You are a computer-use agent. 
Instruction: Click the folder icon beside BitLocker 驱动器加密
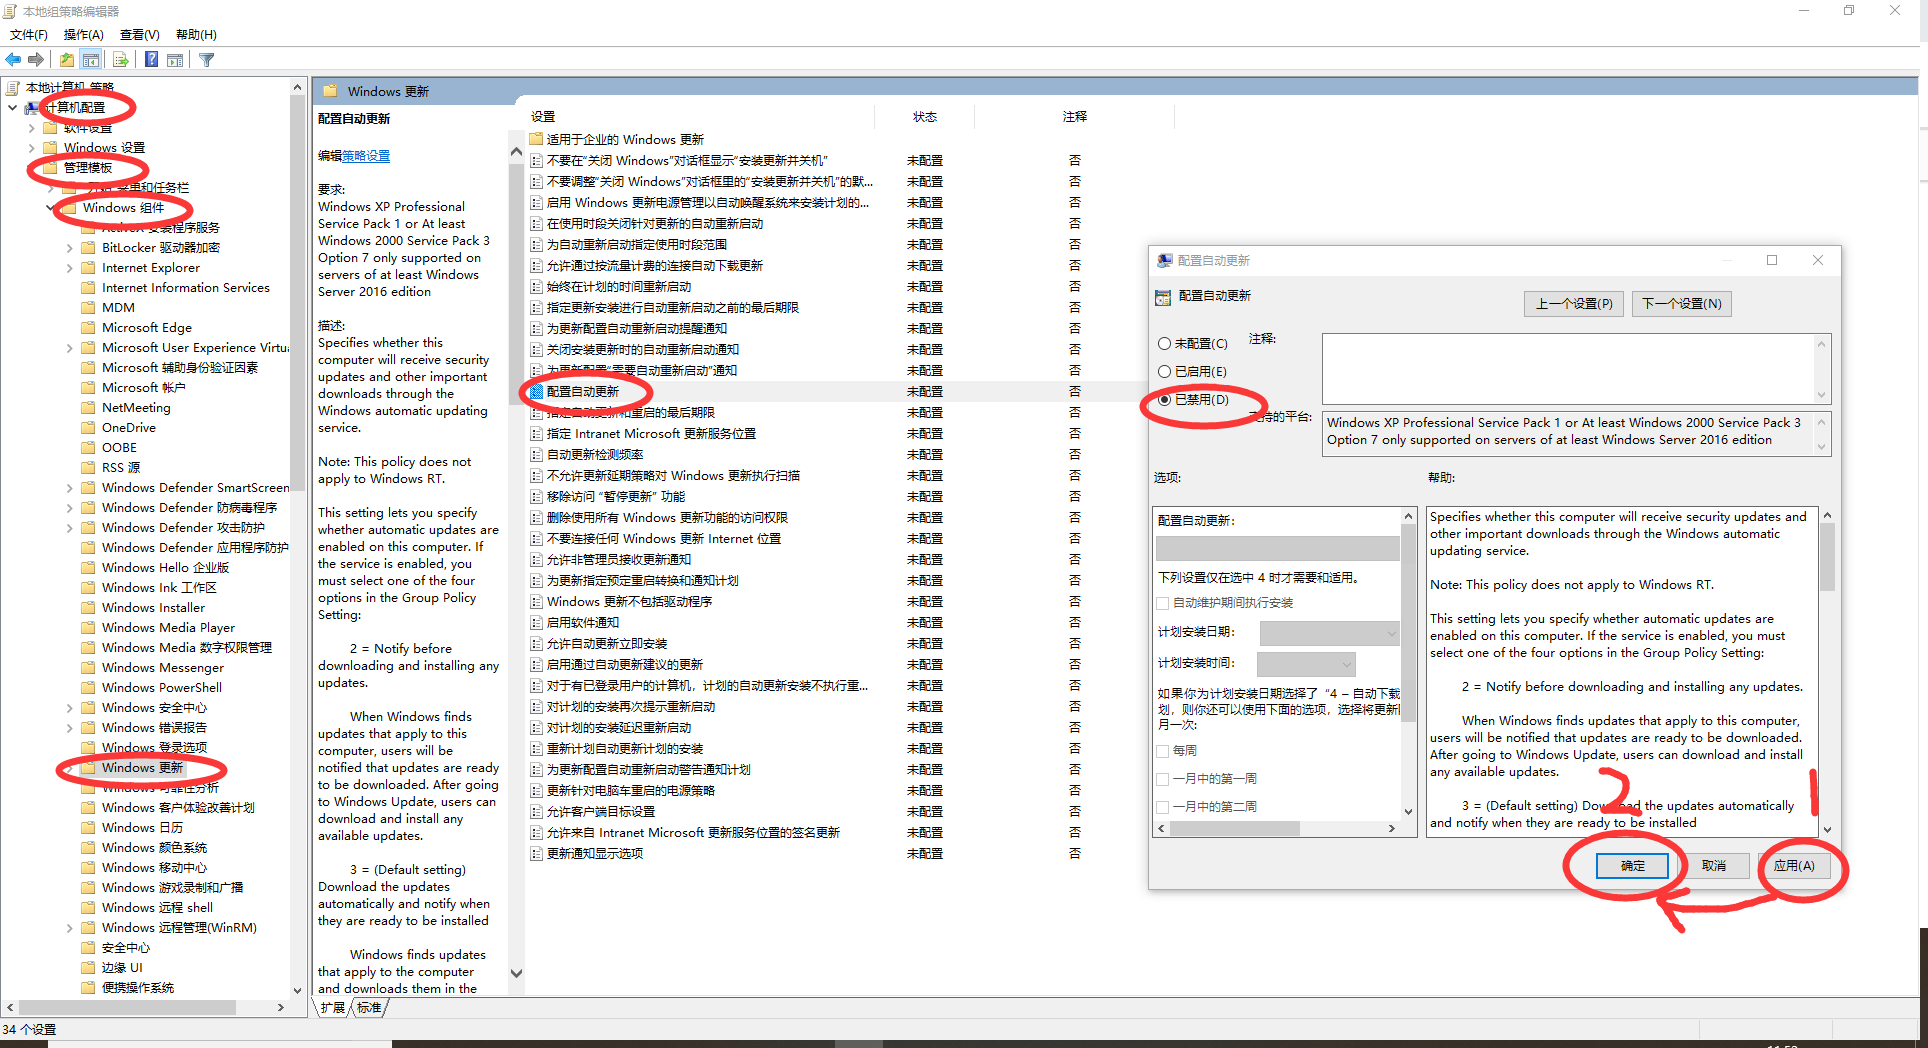click(88, 247)
